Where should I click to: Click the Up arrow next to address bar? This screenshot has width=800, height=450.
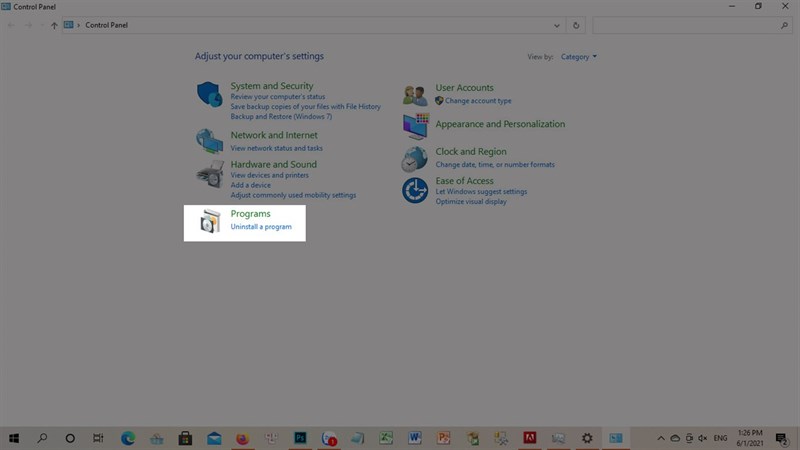pyautogui.click(x=54, y=25)
